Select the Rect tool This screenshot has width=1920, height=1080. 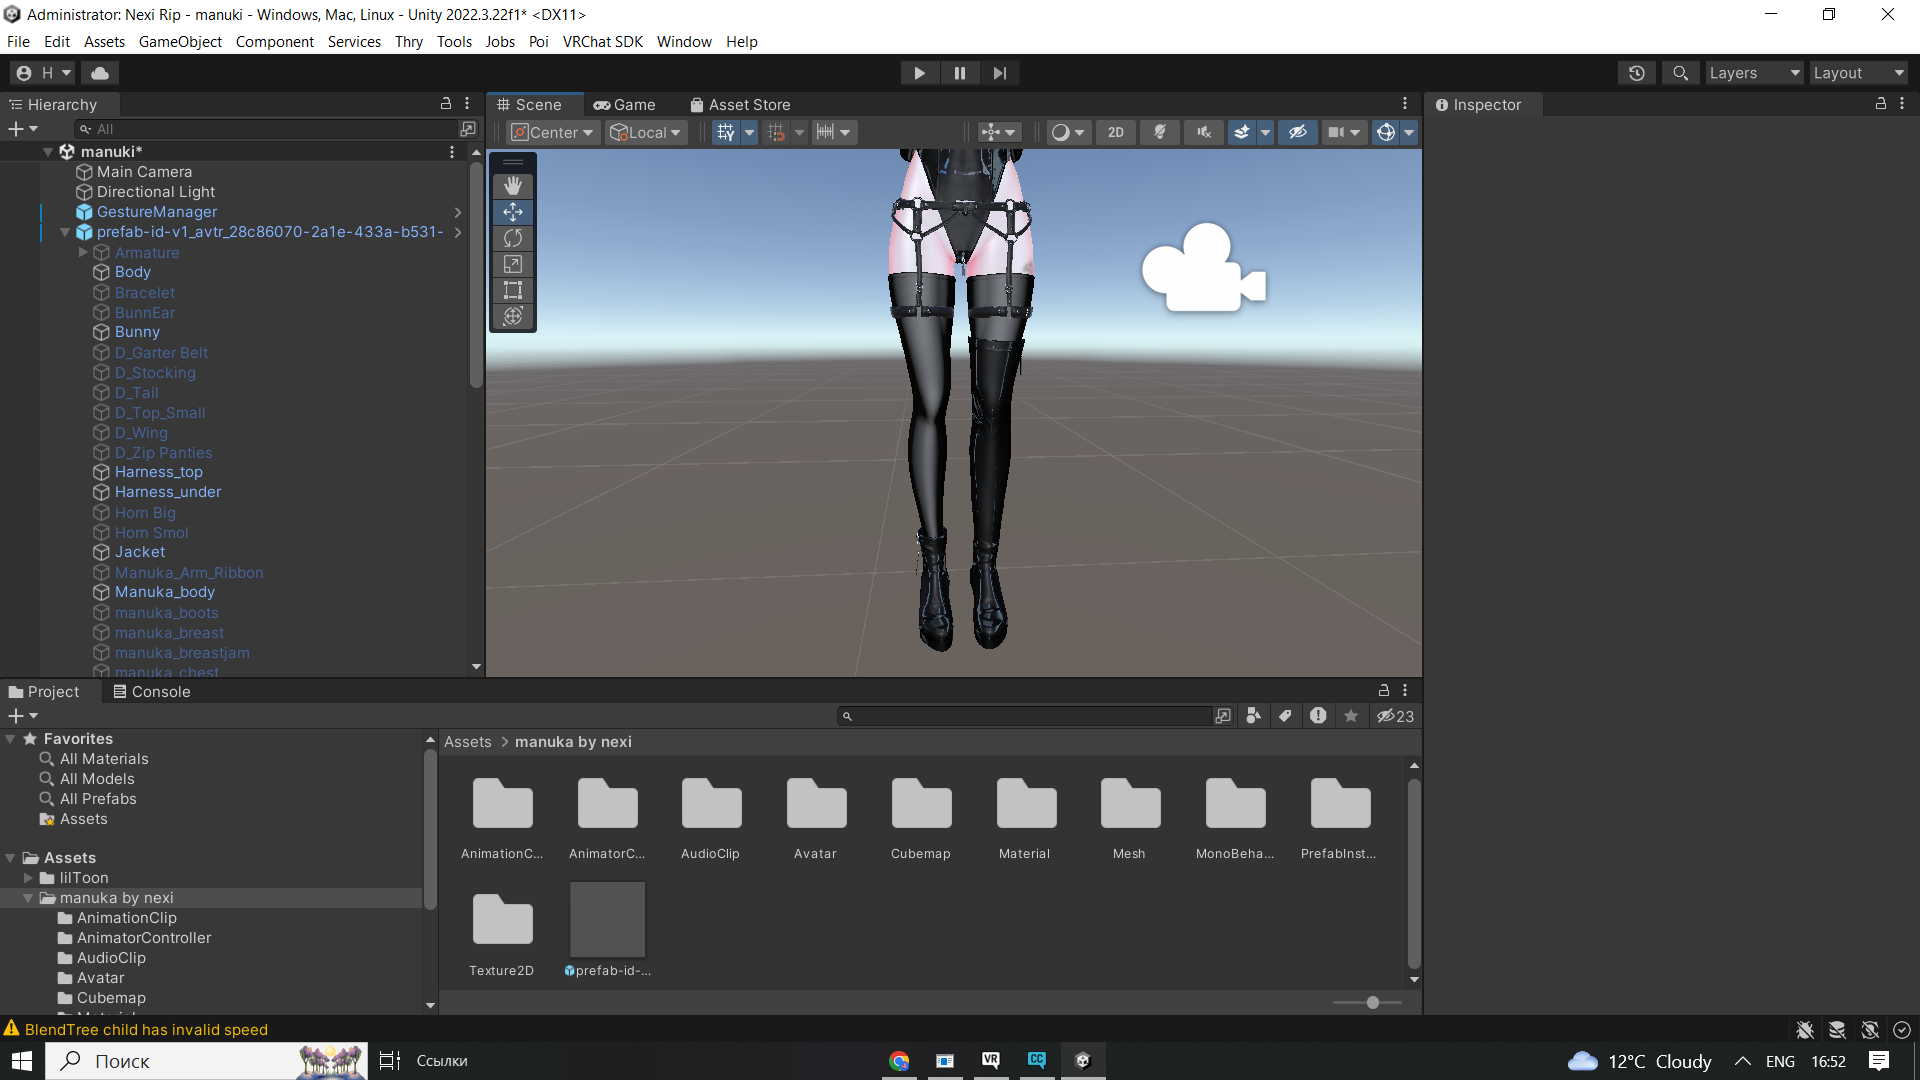pyautogui.click(x=513, y=290)
